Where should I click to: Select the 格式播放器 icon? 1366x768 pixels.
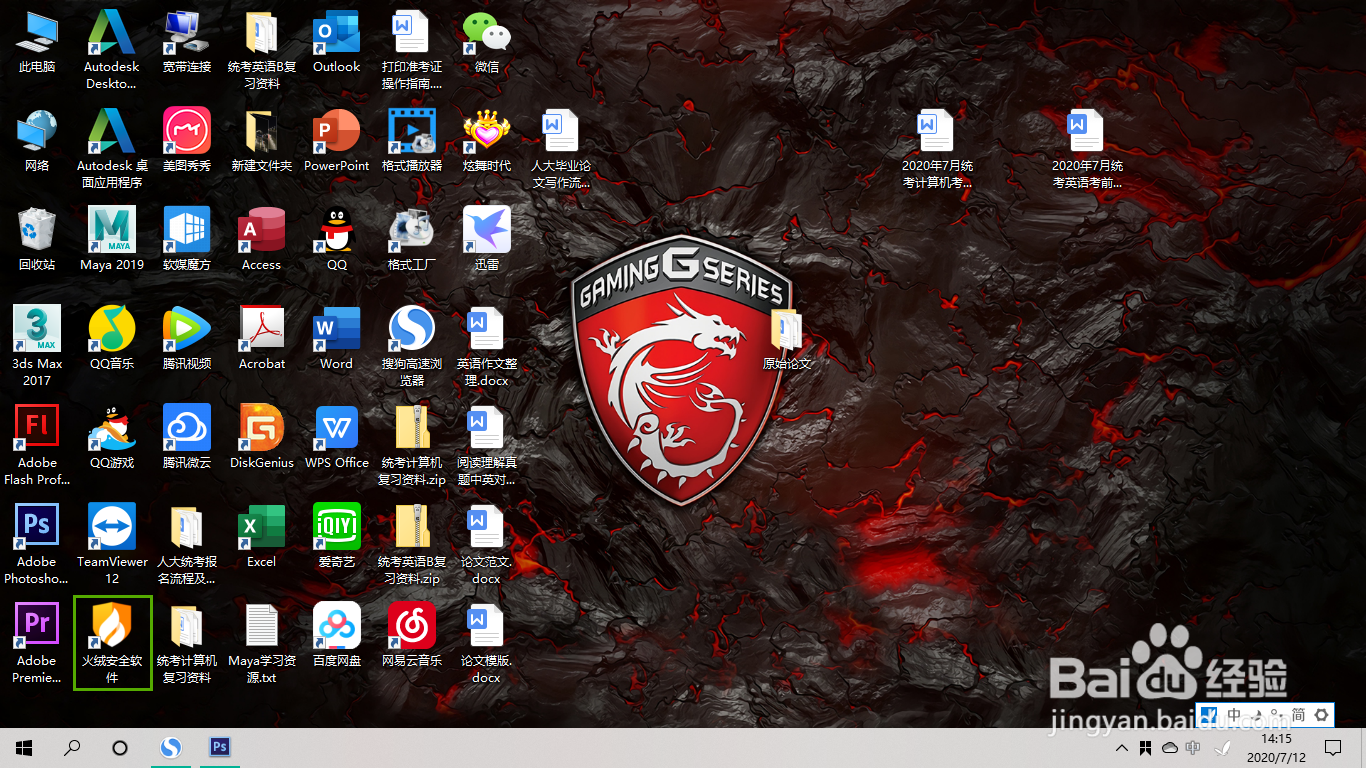tap(412, 141)
